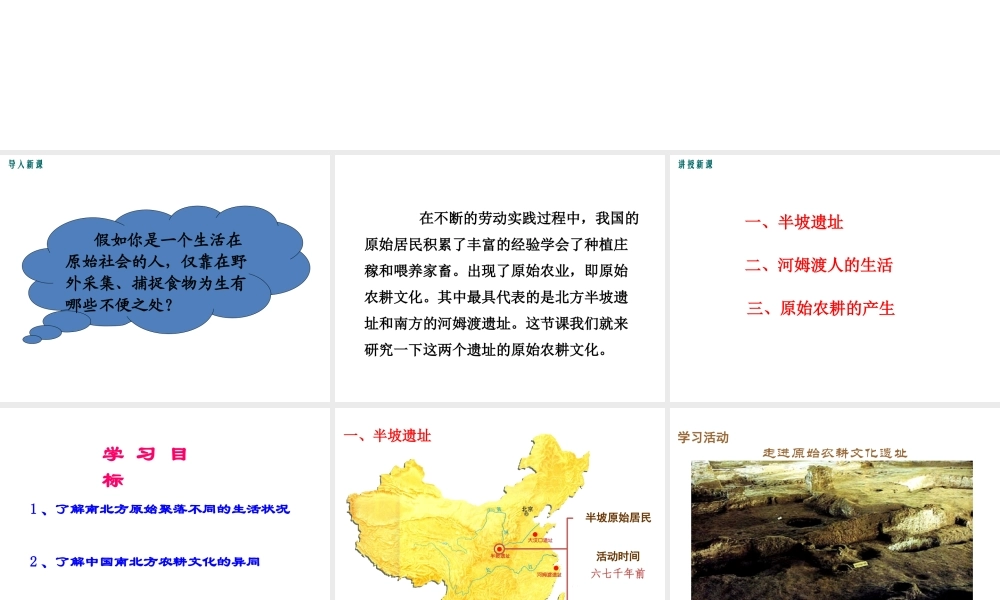Click the excavation site photograph
The width and height of the screenshot is (1000, 600).
coord(832,530)
